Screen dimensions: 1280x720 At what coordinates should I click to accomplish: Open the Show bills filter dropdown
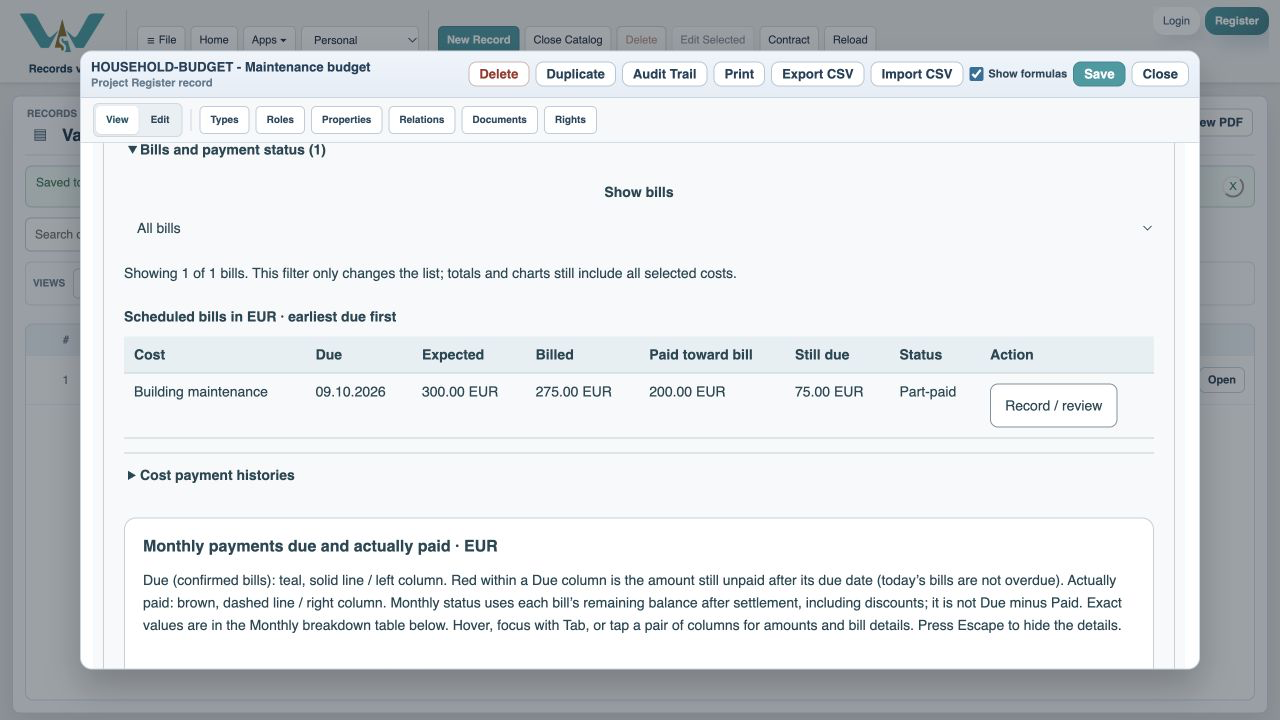click(639, 228)
